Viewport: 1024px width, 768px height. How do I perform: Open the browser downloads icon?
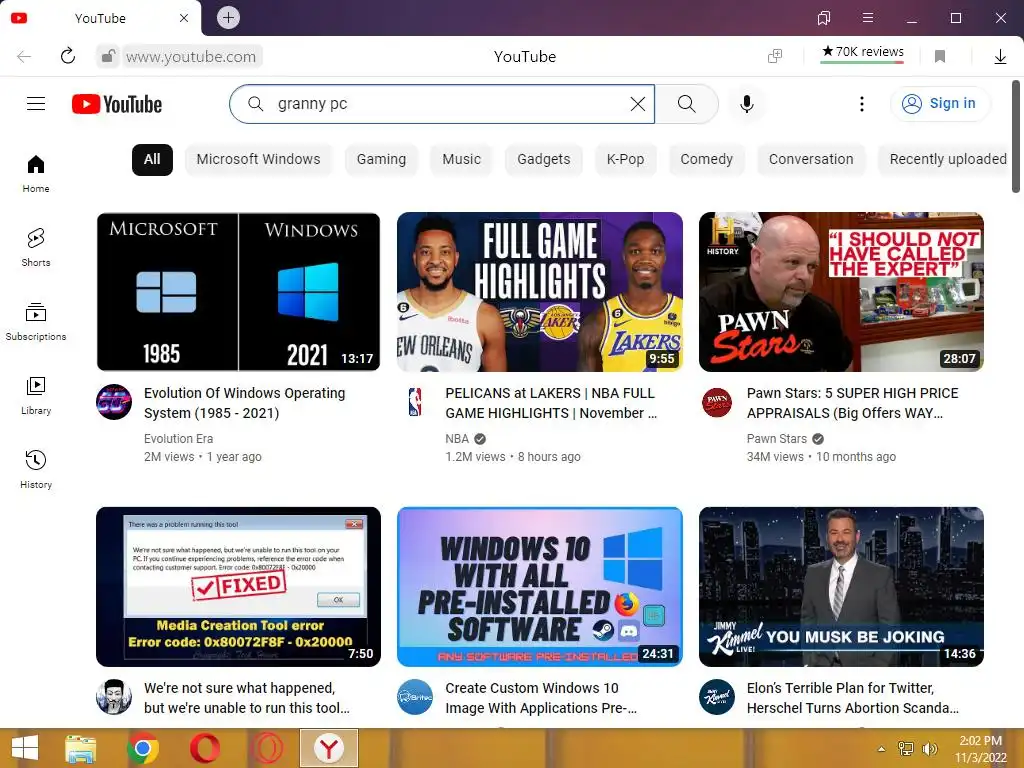[x=1000, y=56]
